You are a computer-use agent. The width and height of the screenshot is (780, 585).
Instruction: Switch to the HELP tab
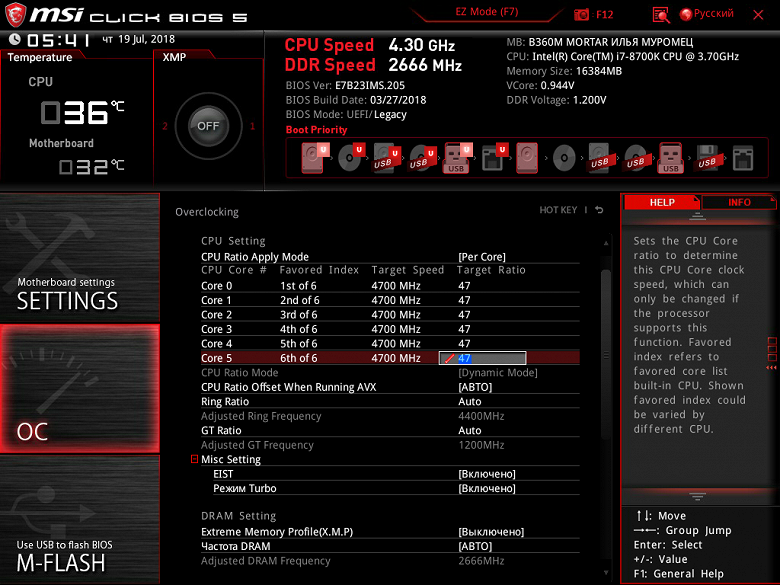[662, 202]
